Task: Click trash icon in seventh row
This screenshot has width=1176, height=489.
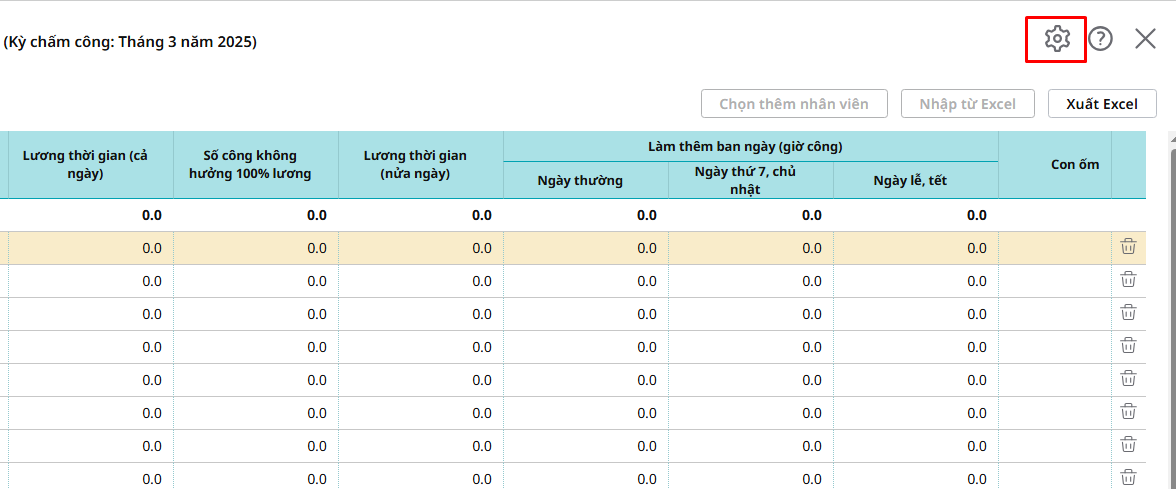Action: click(x=1128, y=445)
